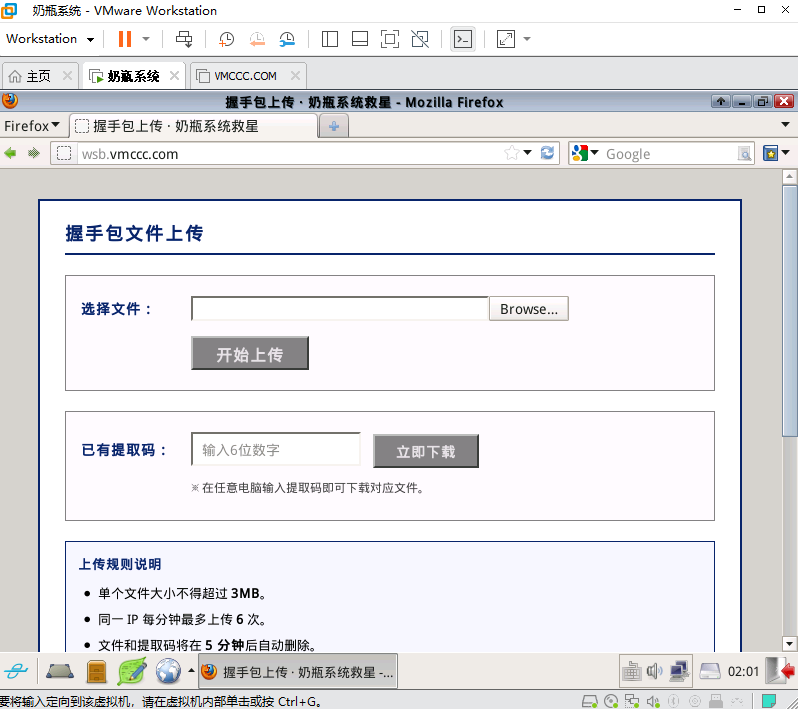Click the VMware sound card status icon
This screenshot has width=798, height=709.
tap(653, 701)
